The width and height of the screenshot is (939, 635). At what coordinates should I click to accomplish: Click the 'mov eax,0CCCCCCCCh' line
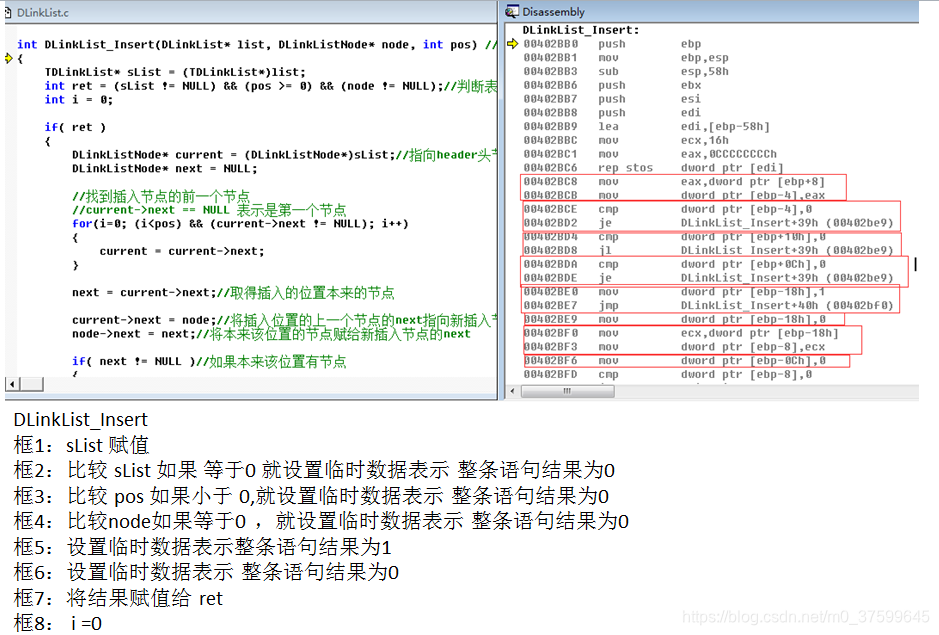650,154
